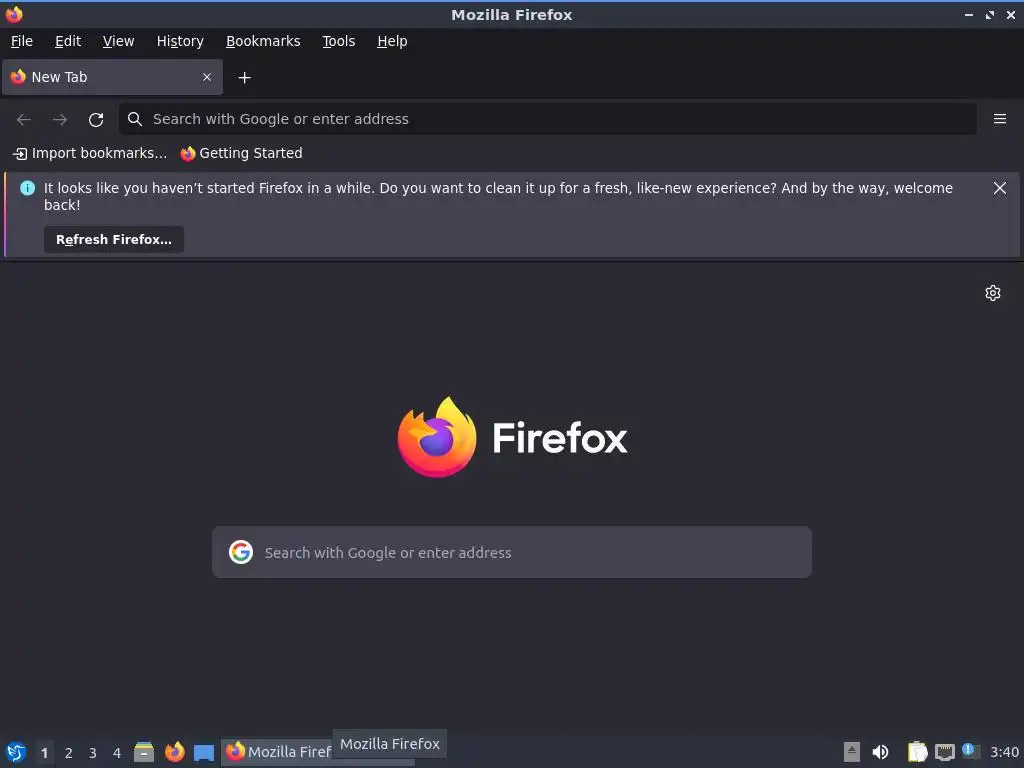Switch to workspace 3
Screen dimensions: 1024x768
tap(93, 753)
